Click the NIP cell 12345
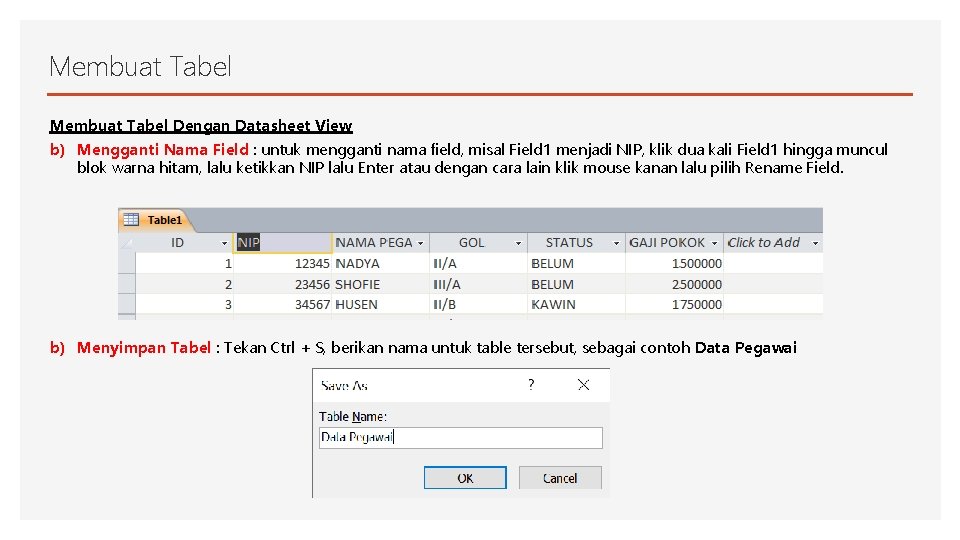 tap(283, 263)
